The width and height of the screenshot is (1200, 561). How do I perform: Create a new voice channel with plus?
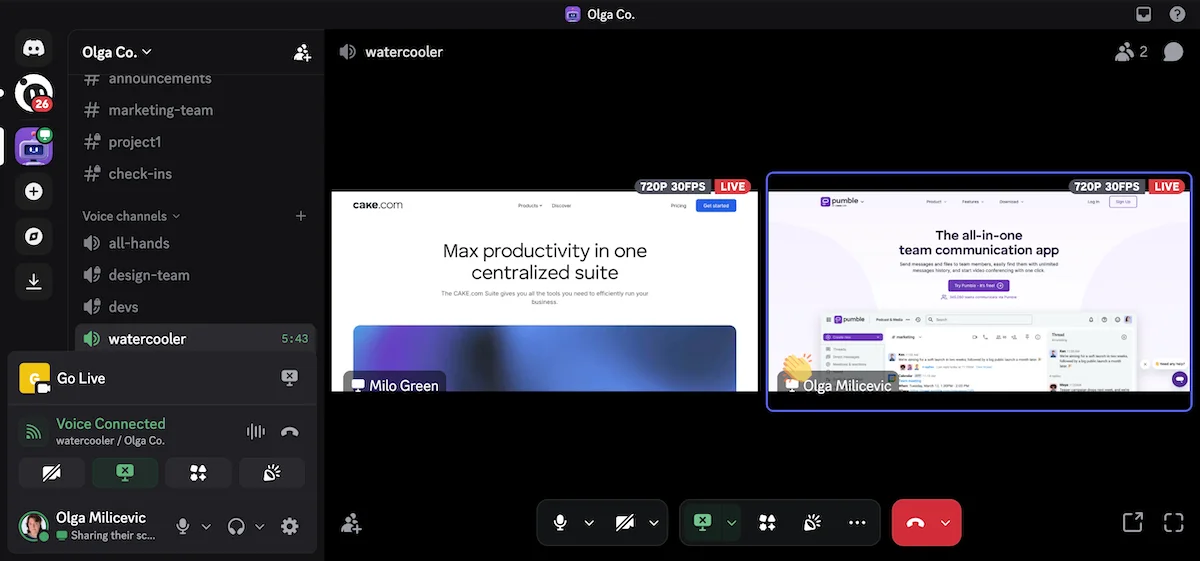click(x=301, y=216)
